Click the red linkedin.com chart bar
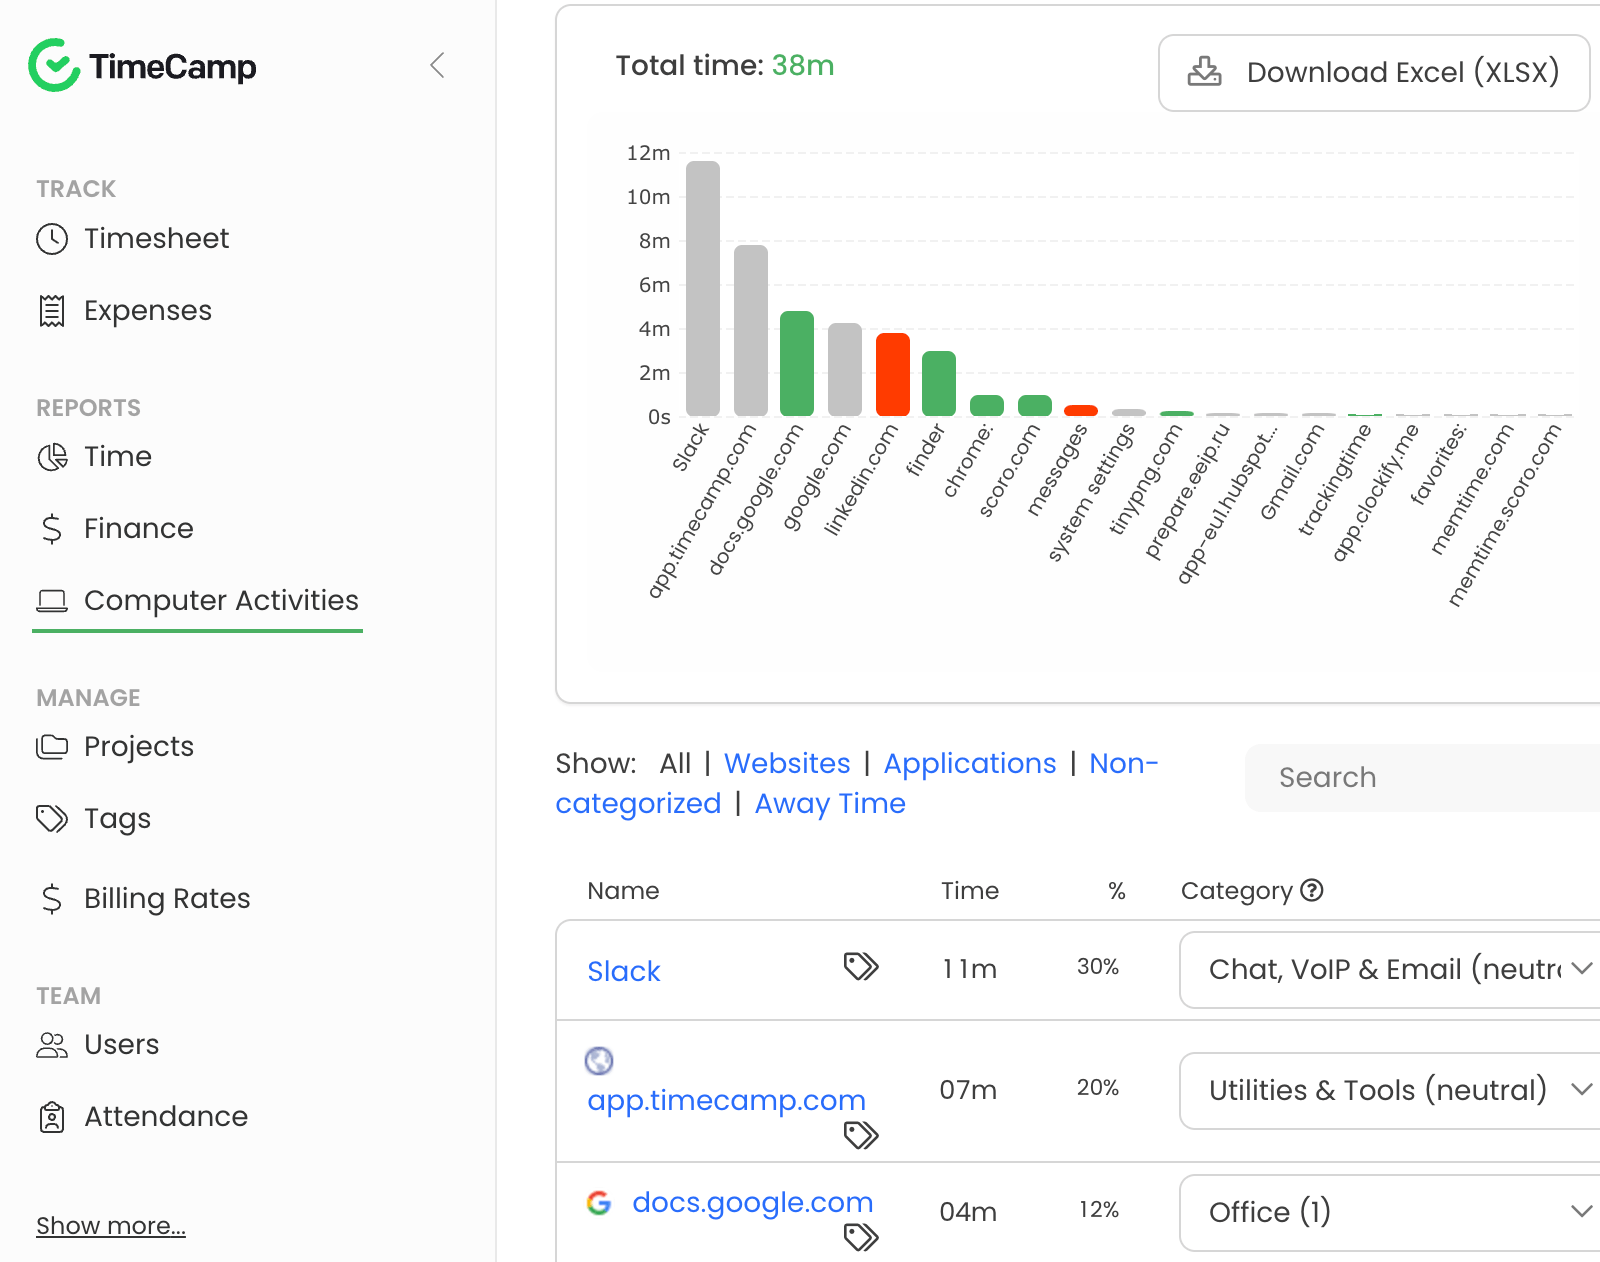Image resolution: width=1600 pixels, height=1262 pixels. click(x=893, y=375)
